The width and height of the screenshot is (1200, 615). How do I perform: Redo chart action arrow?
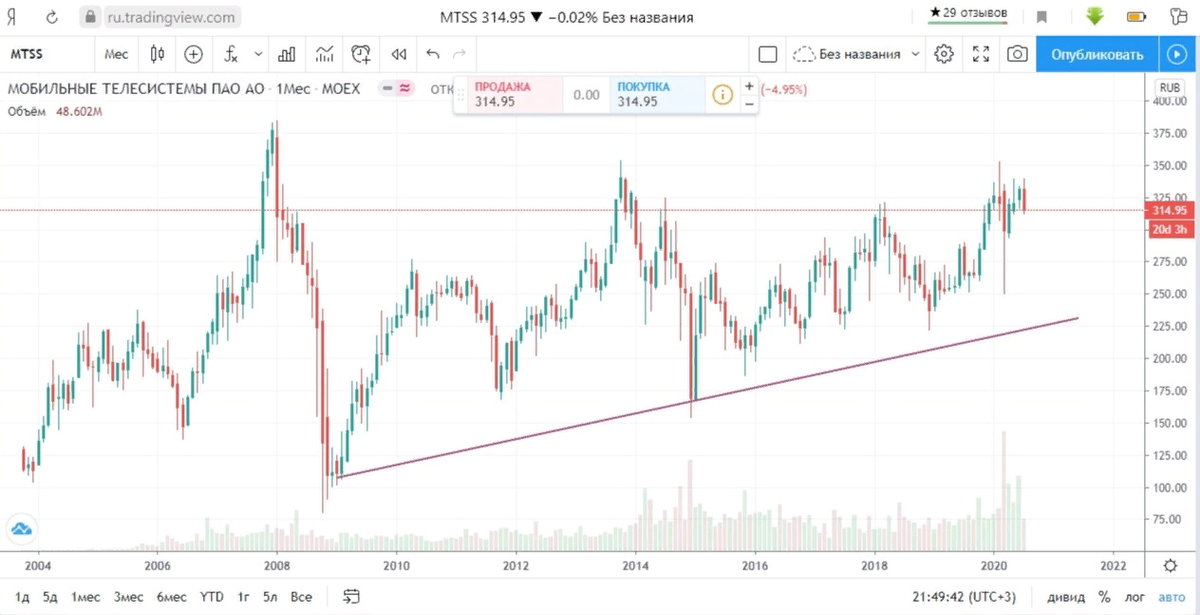[x=460, y=54]
